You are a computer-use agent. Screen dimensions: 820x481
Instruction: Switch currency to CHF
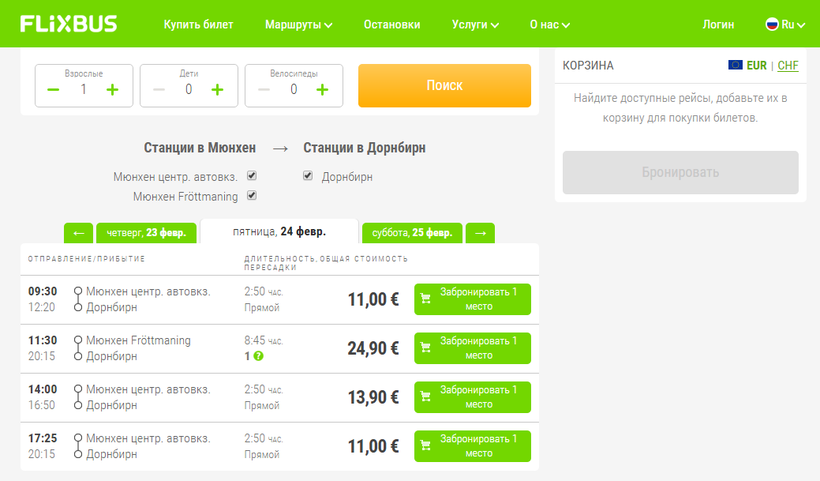pyautogui.click(x=788, y=65)
